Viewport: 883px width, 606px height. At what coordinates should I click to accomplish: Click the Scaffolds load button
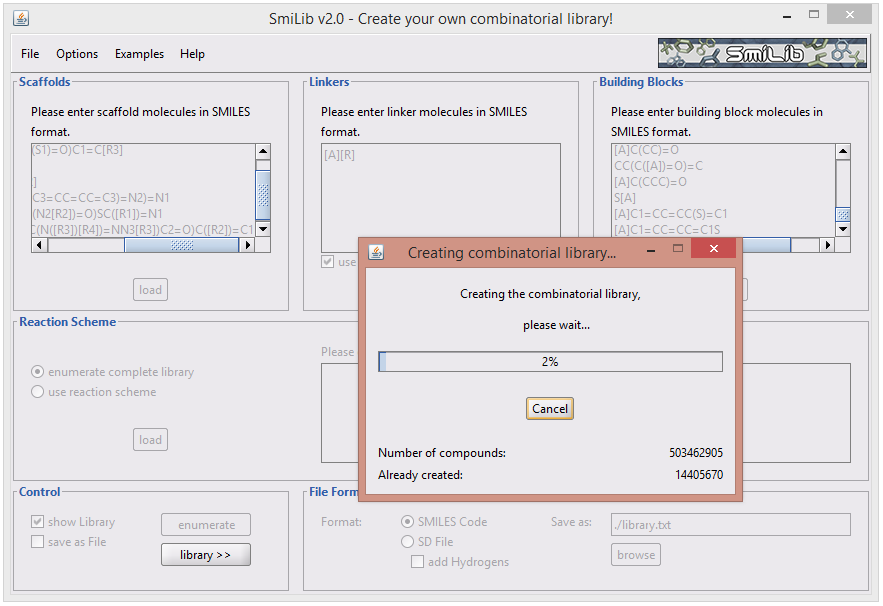point(150,289)
